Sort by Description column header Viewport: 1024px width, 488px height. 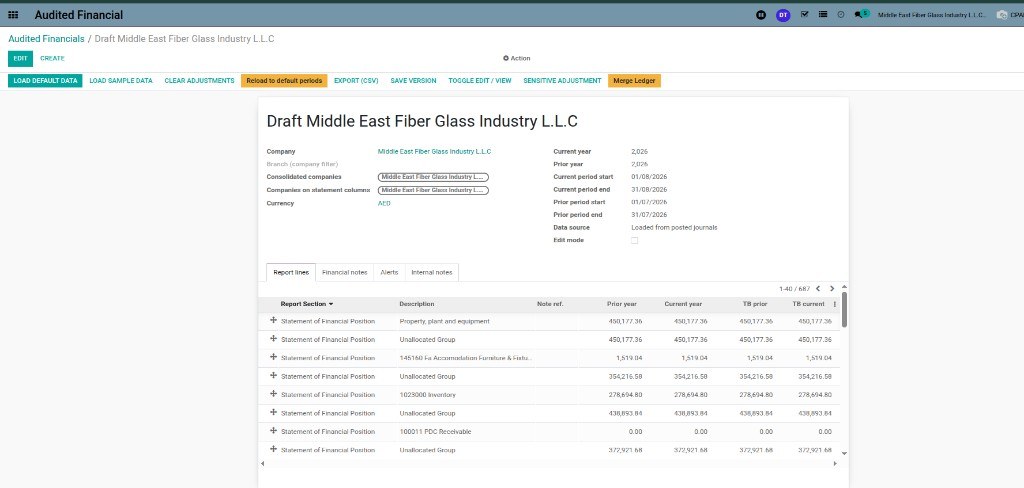[x=417, y=304]
